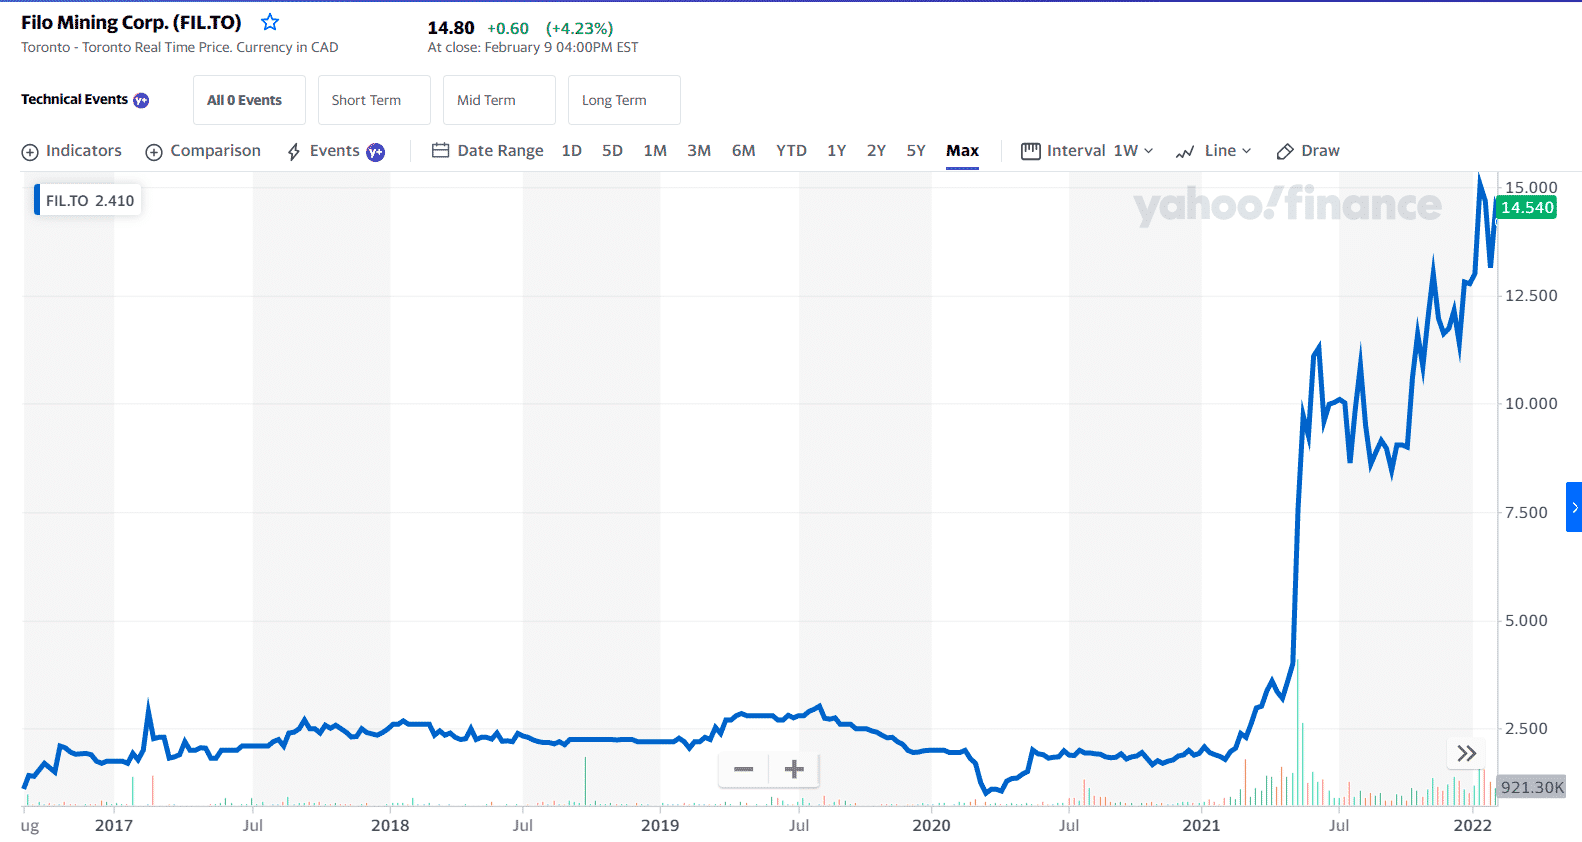1582x842 pixels.
Task: Set range to 5D
Action: pyautogui.click(x=612, y=151)
